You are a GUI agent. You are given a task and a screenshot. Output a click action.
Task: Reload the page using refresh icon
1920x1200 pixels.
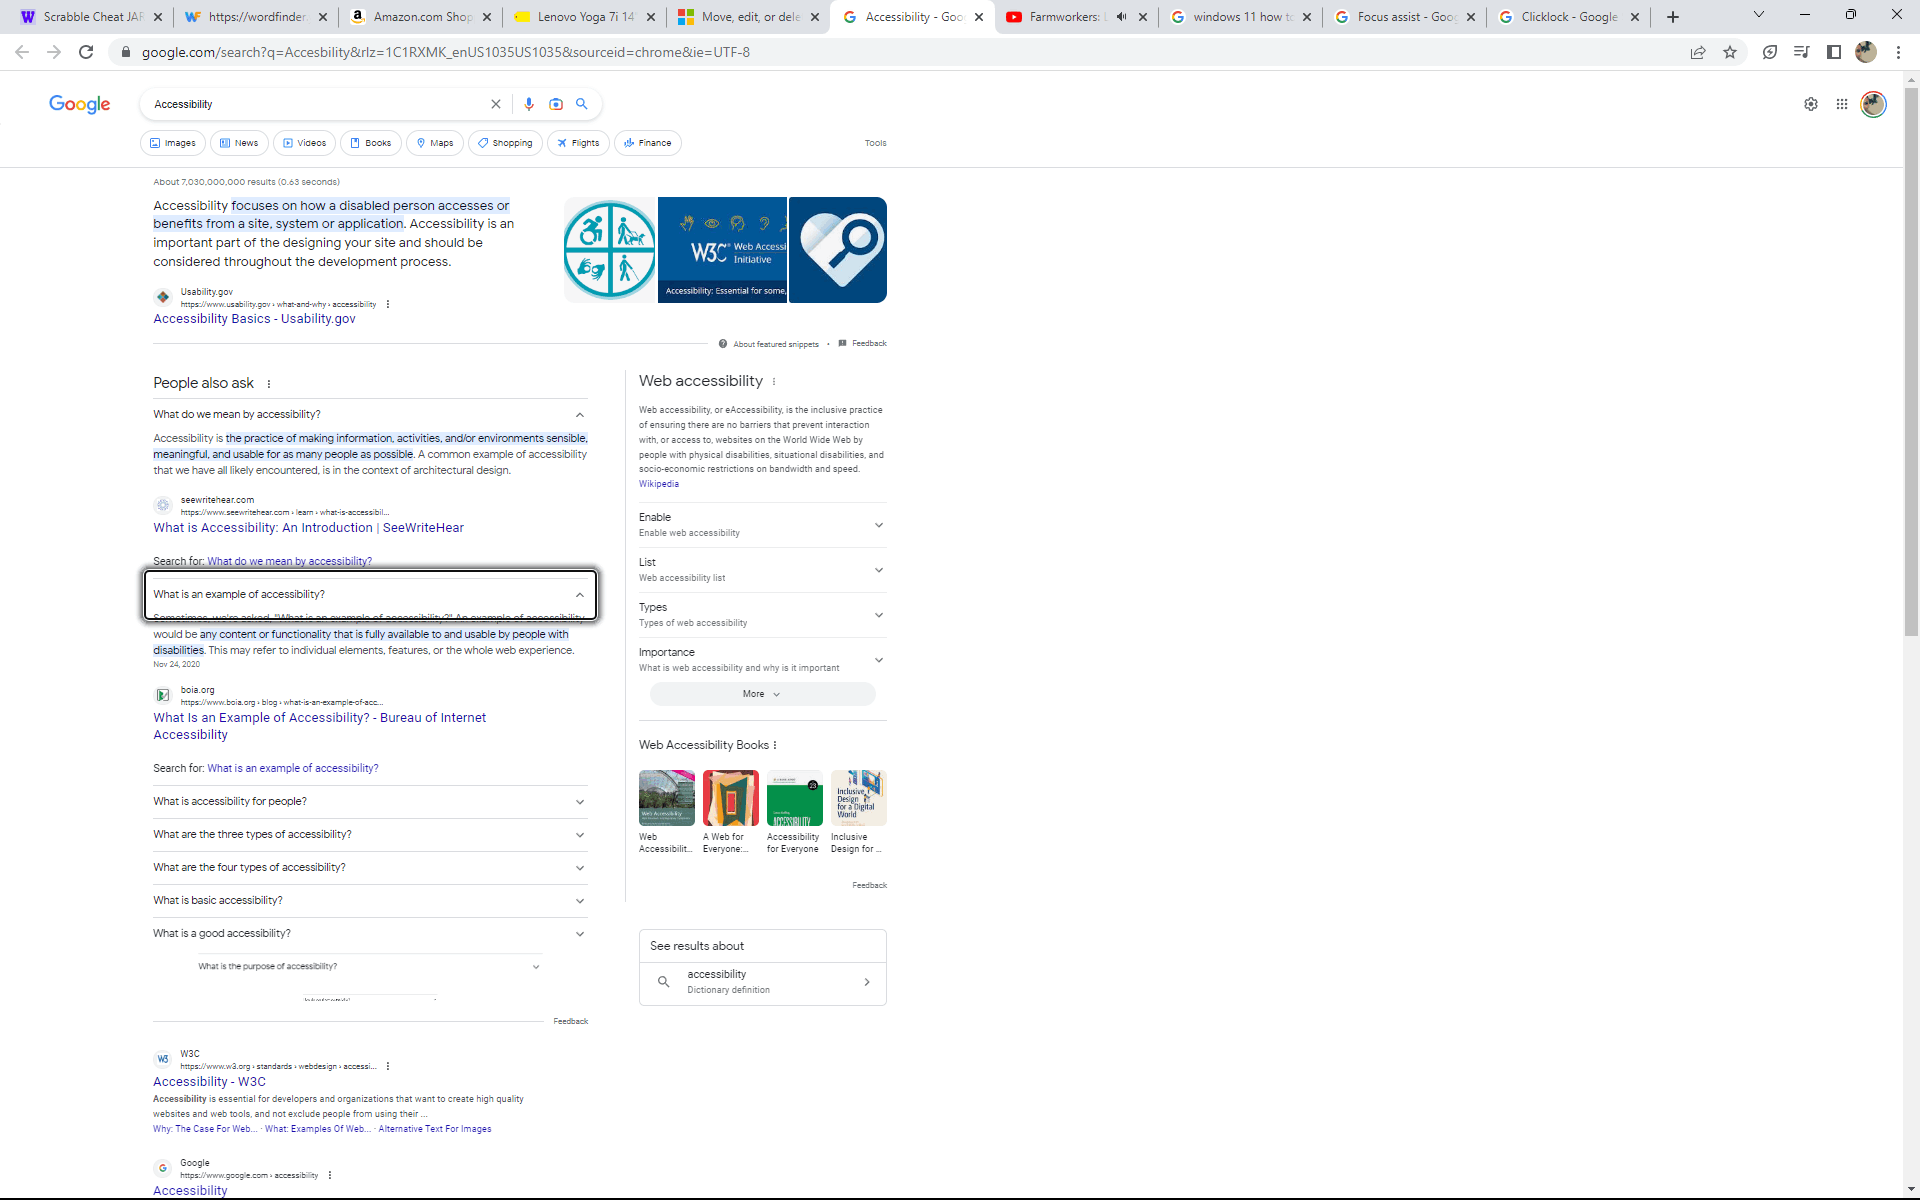click(86, 52)
